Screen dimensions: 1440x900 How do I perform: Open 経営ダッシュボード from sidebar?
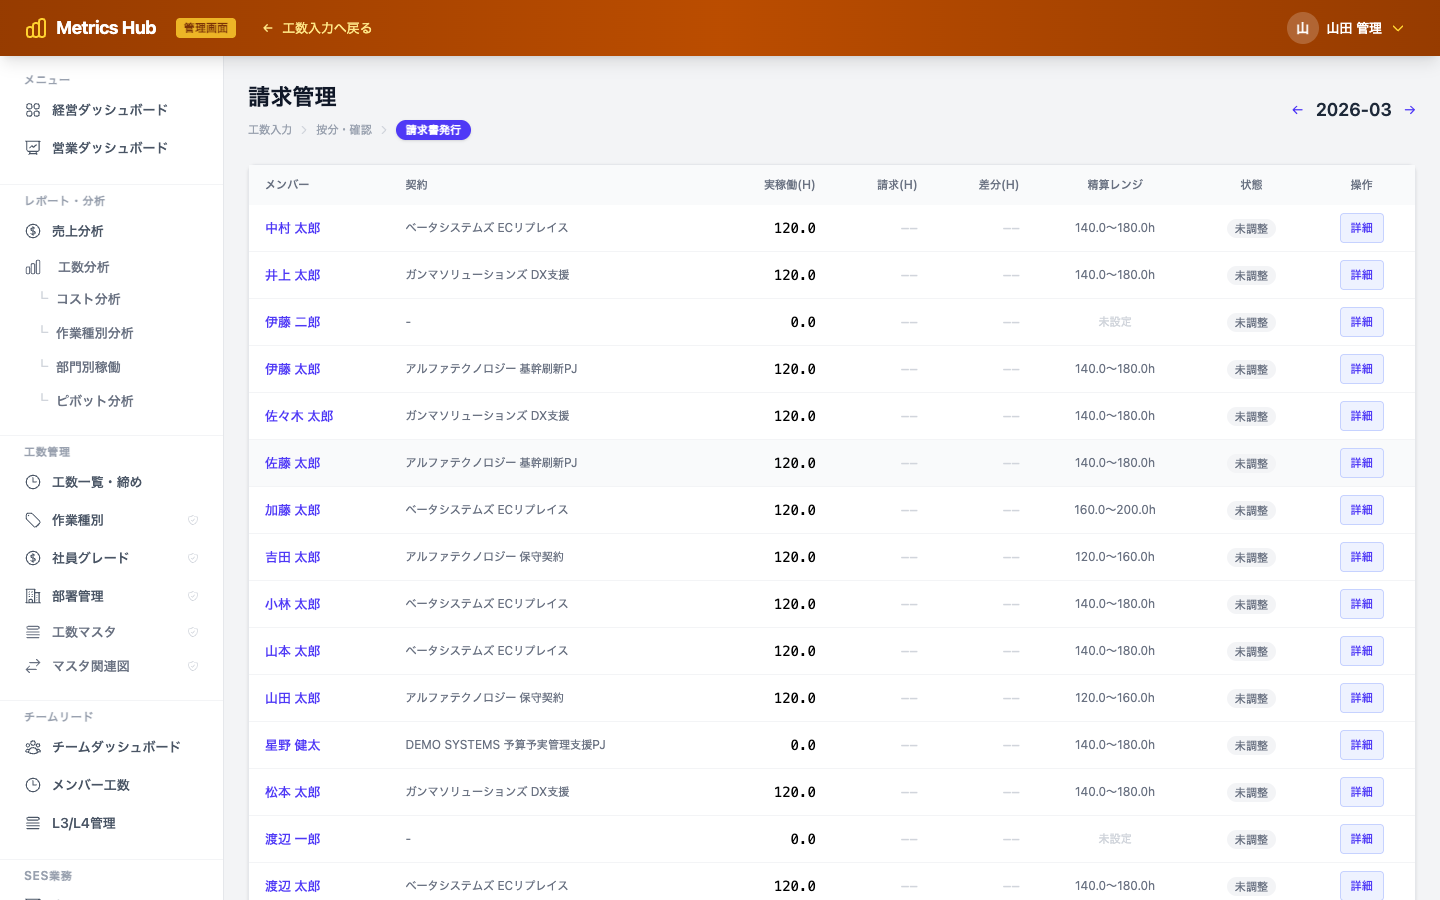click(x=111, y=110)
